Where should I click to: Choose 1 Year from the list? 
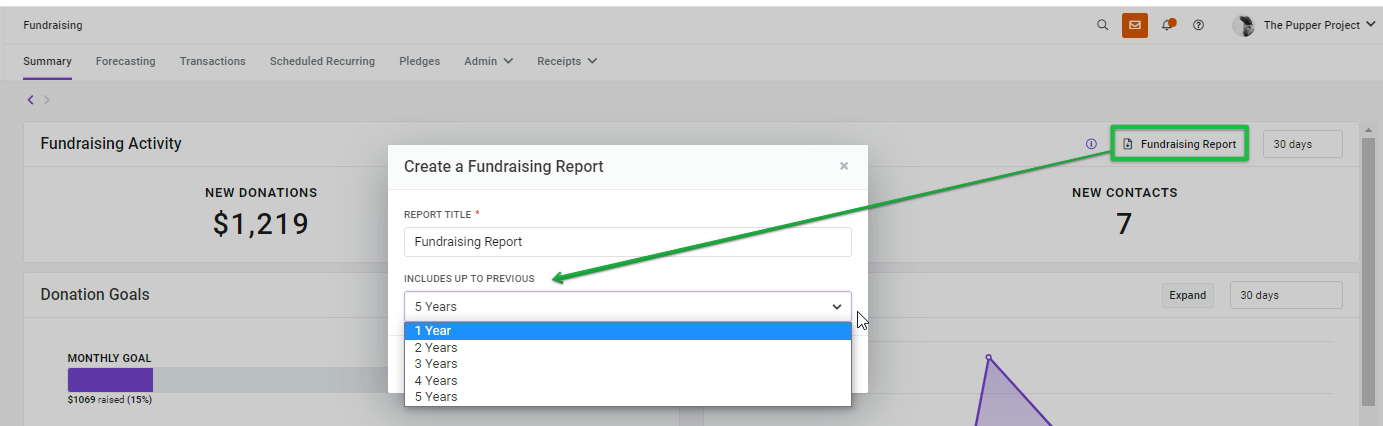click(627, 331)
